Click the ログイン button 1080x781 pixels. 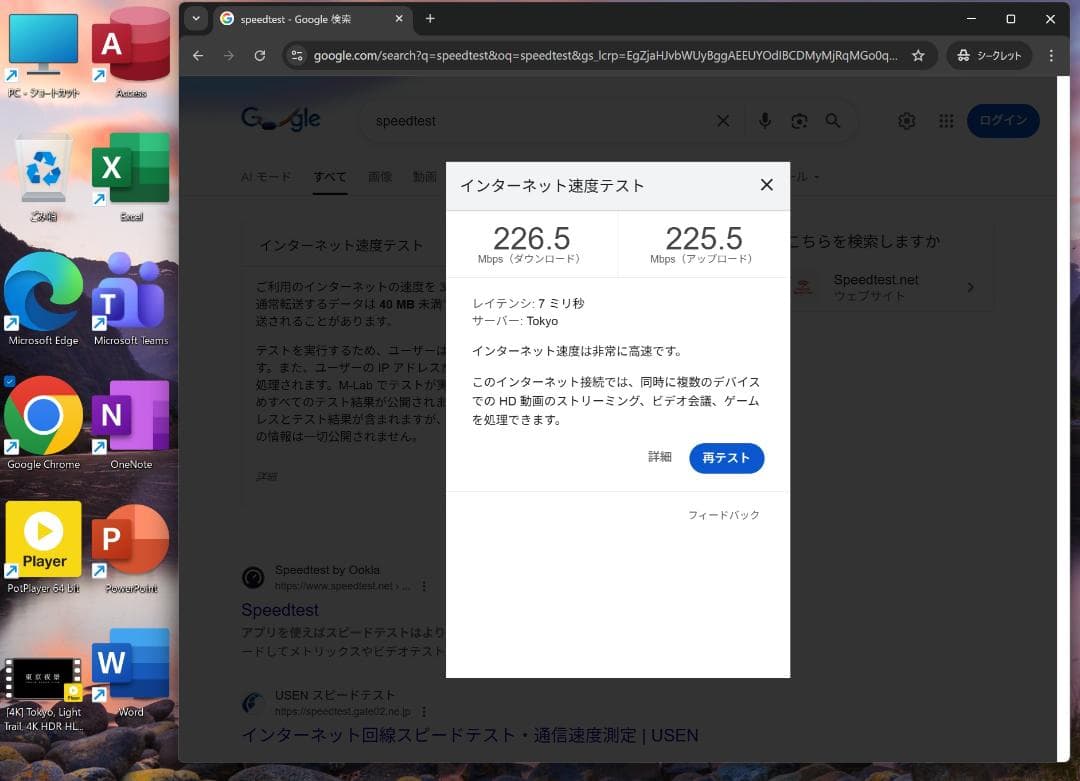coord(1003,120)
